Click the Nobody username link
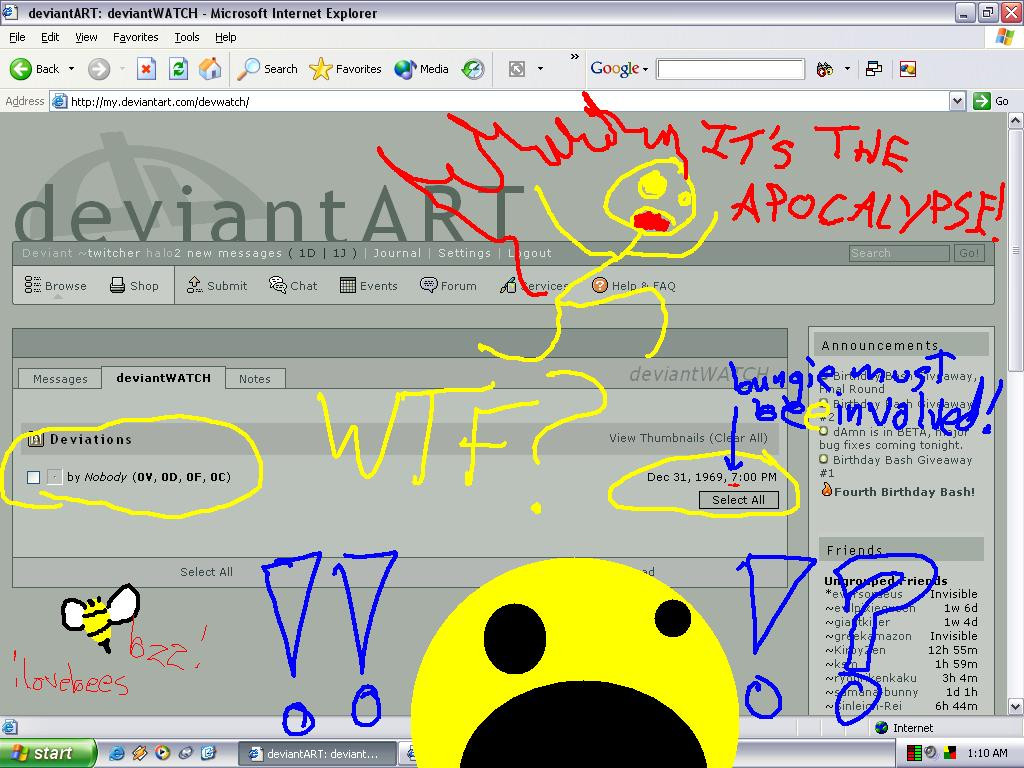The width and height of the screenshot is (1024, 768). pyautogui.click(x=105, y=477)
